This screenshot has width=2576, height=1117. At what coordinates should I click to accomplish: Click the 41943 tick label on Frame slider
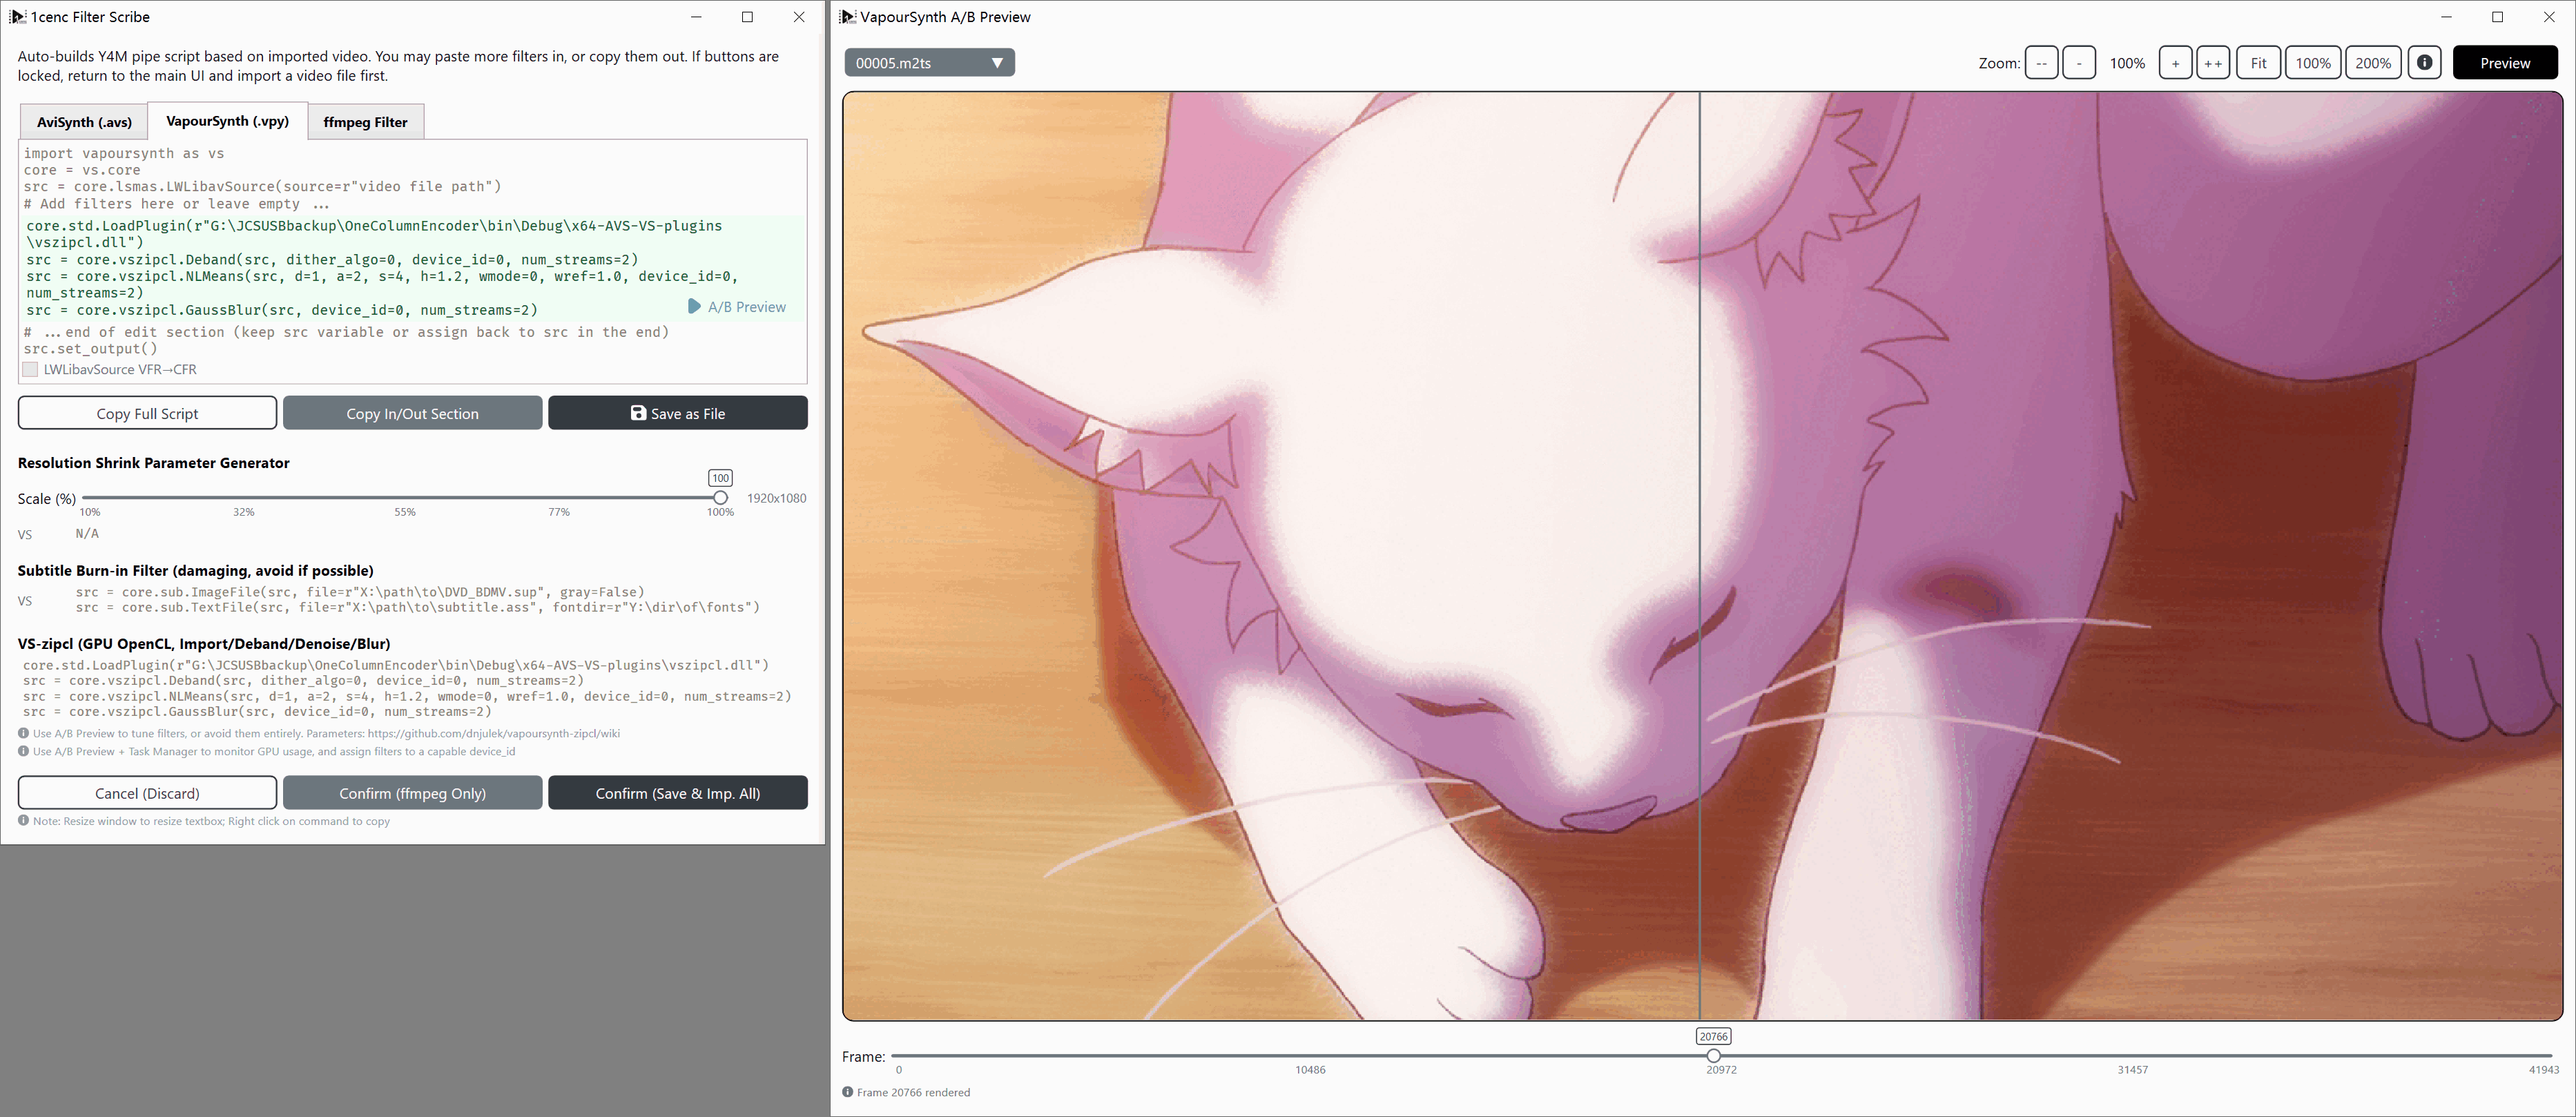pyautogui.click(x=2543, y=1070)
